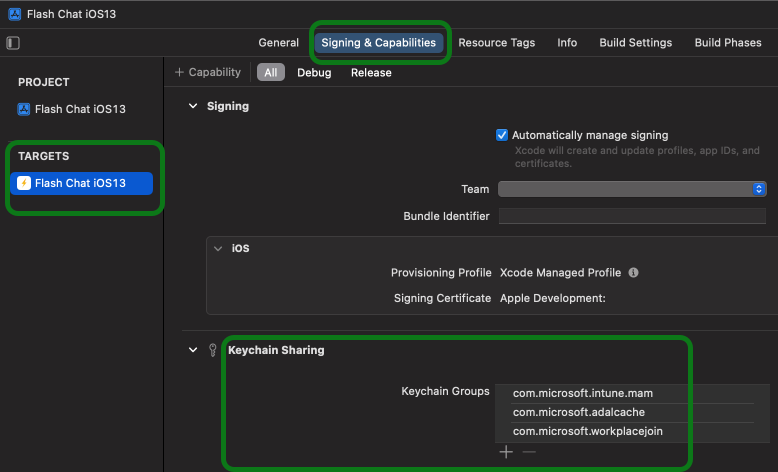
Task: Click the sidebar toggle icon
Action: coord(13,43)
